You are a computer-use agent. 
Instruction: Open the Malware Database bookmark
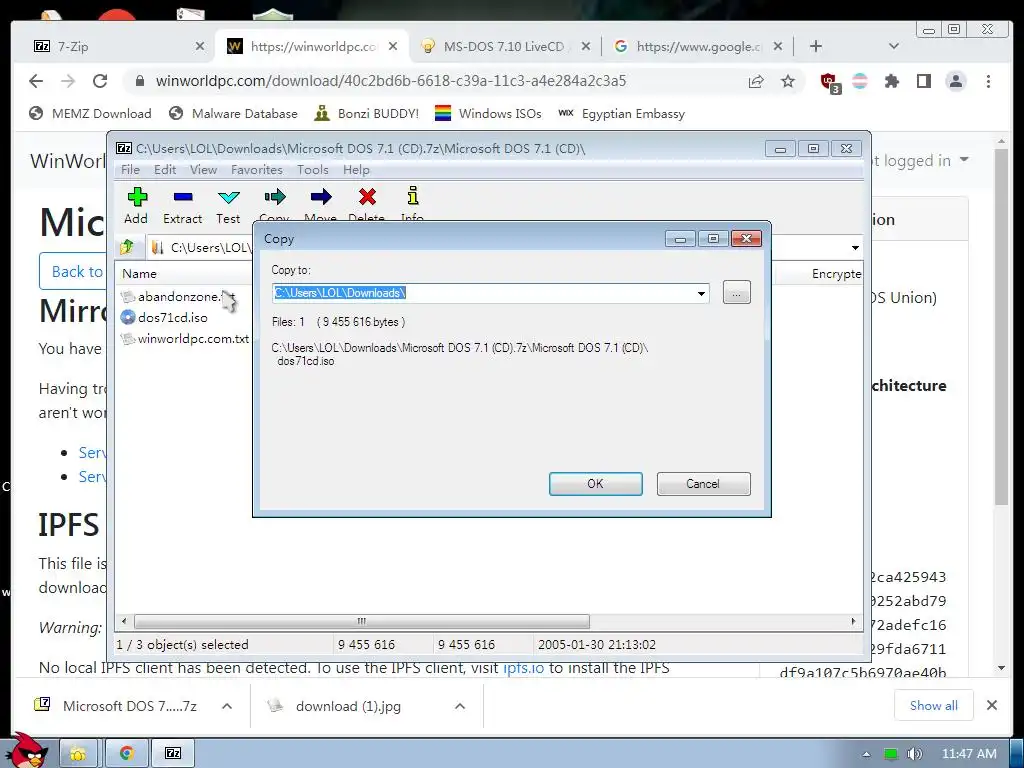[x=232, y=114]
